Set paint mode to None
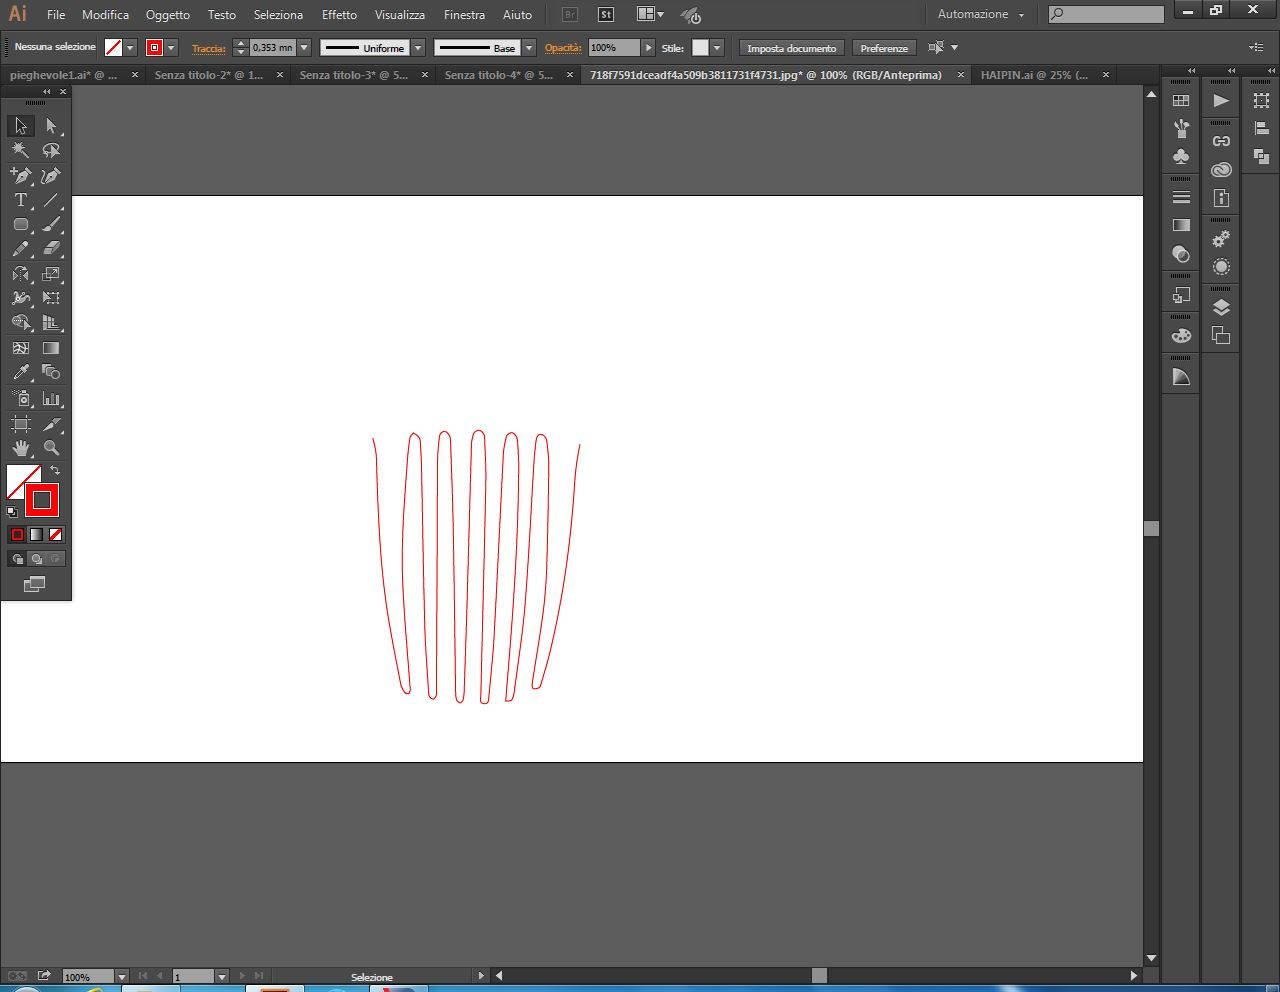1280x992 pixels. (x=55, y=534)
